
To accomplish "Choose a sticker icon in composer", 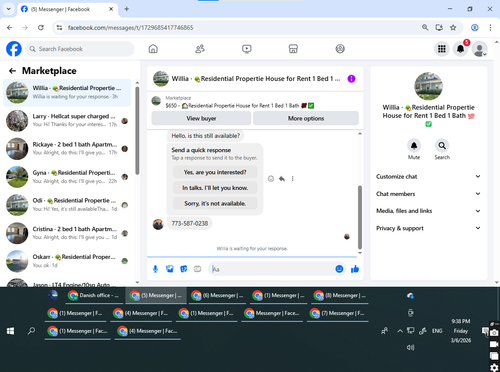I will coord(184,269).
